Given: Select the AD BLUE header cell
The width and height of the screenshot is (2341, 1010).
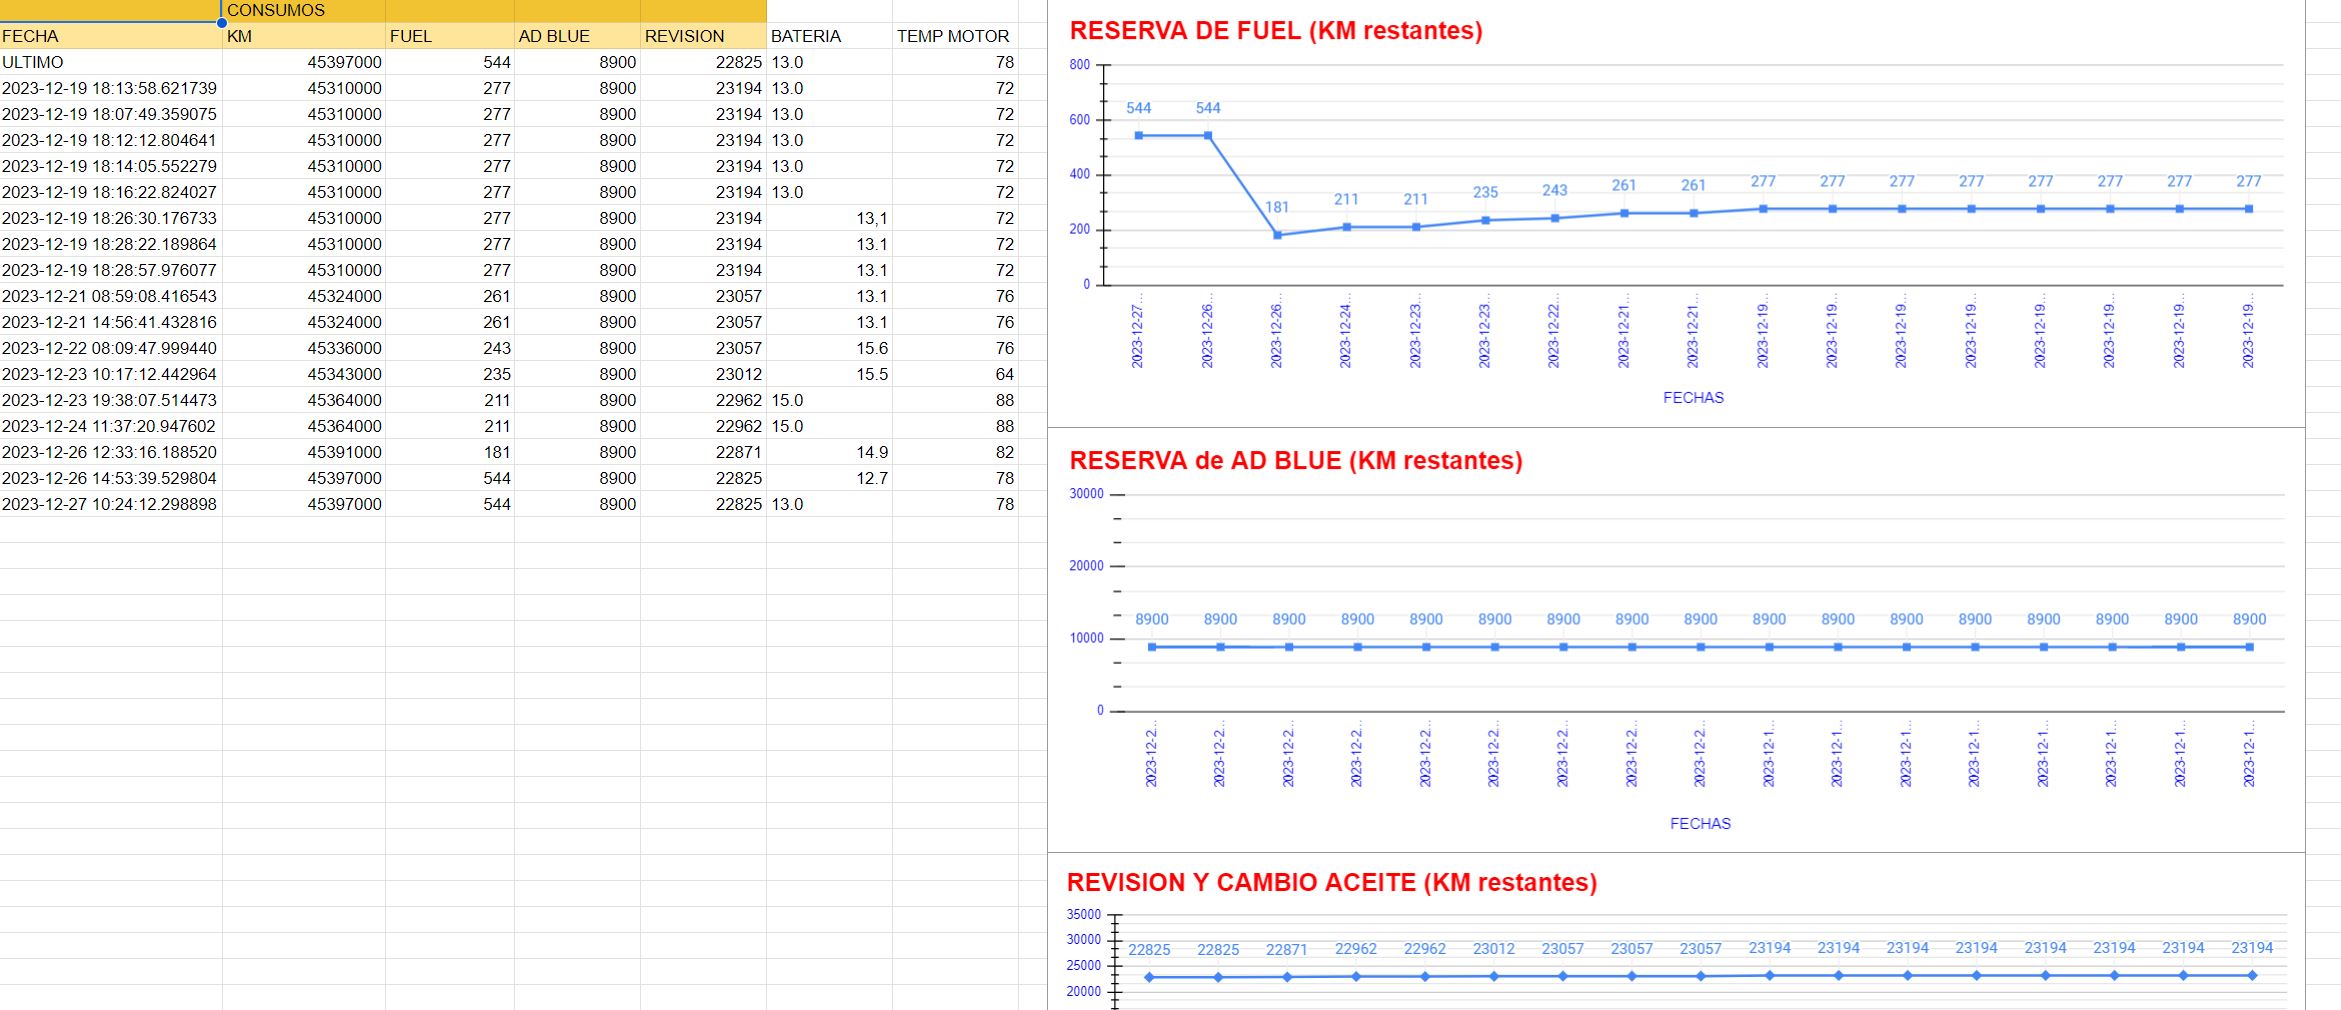Looking at the screenshot, I should point(576,36).
